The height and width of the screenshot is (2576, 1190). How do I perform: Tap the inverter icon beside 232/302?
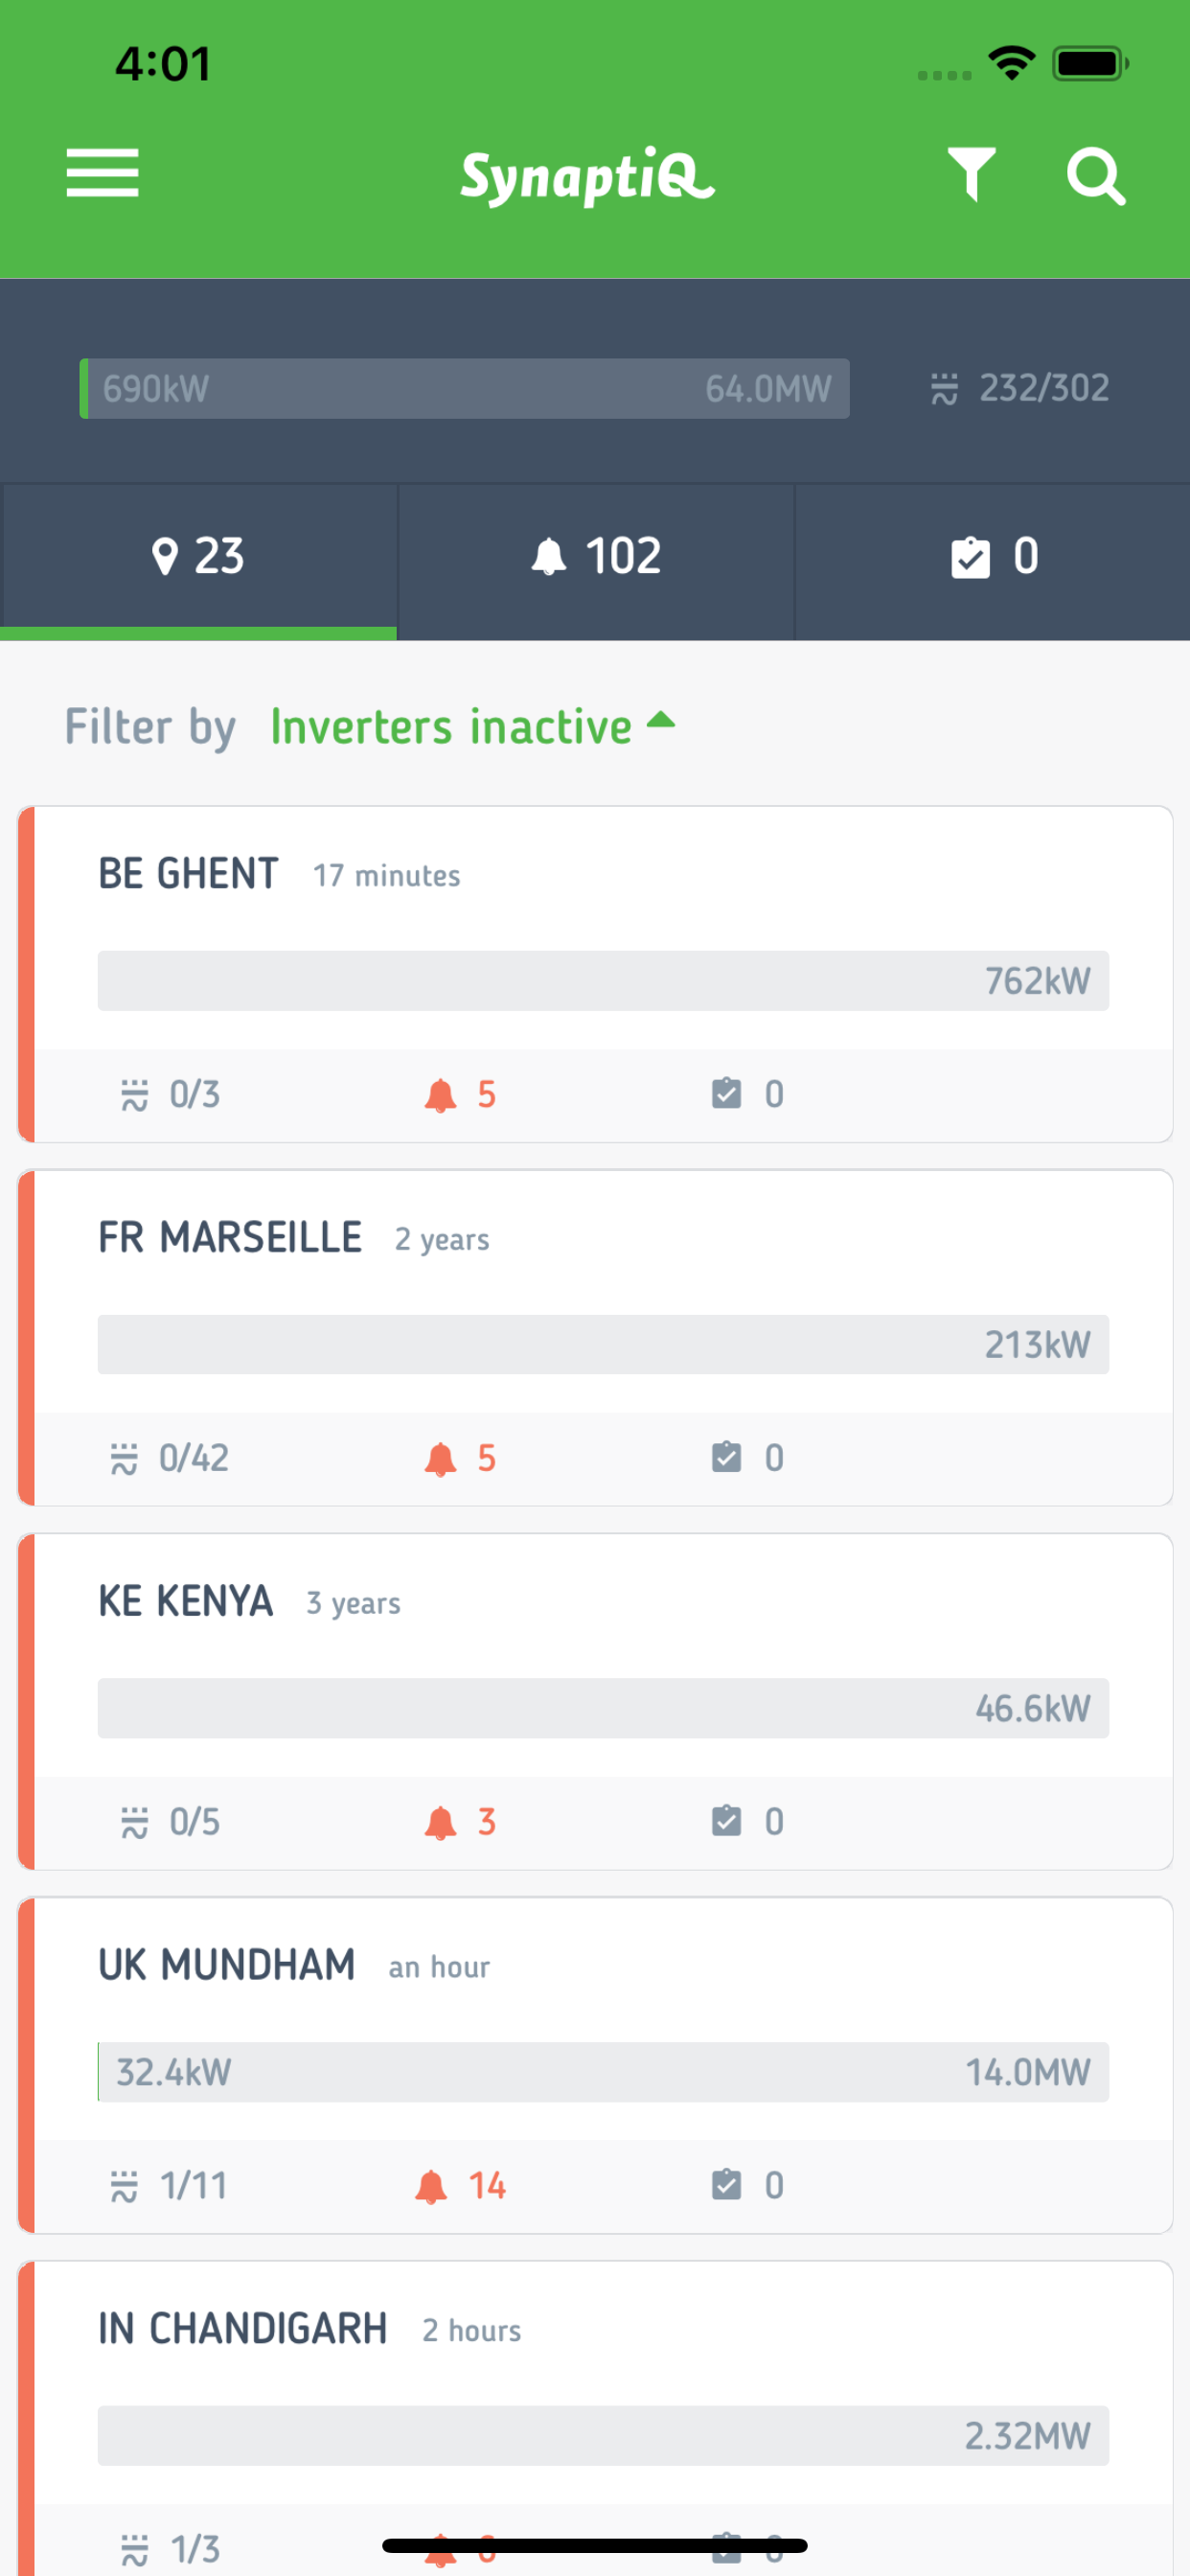point(943,388)
